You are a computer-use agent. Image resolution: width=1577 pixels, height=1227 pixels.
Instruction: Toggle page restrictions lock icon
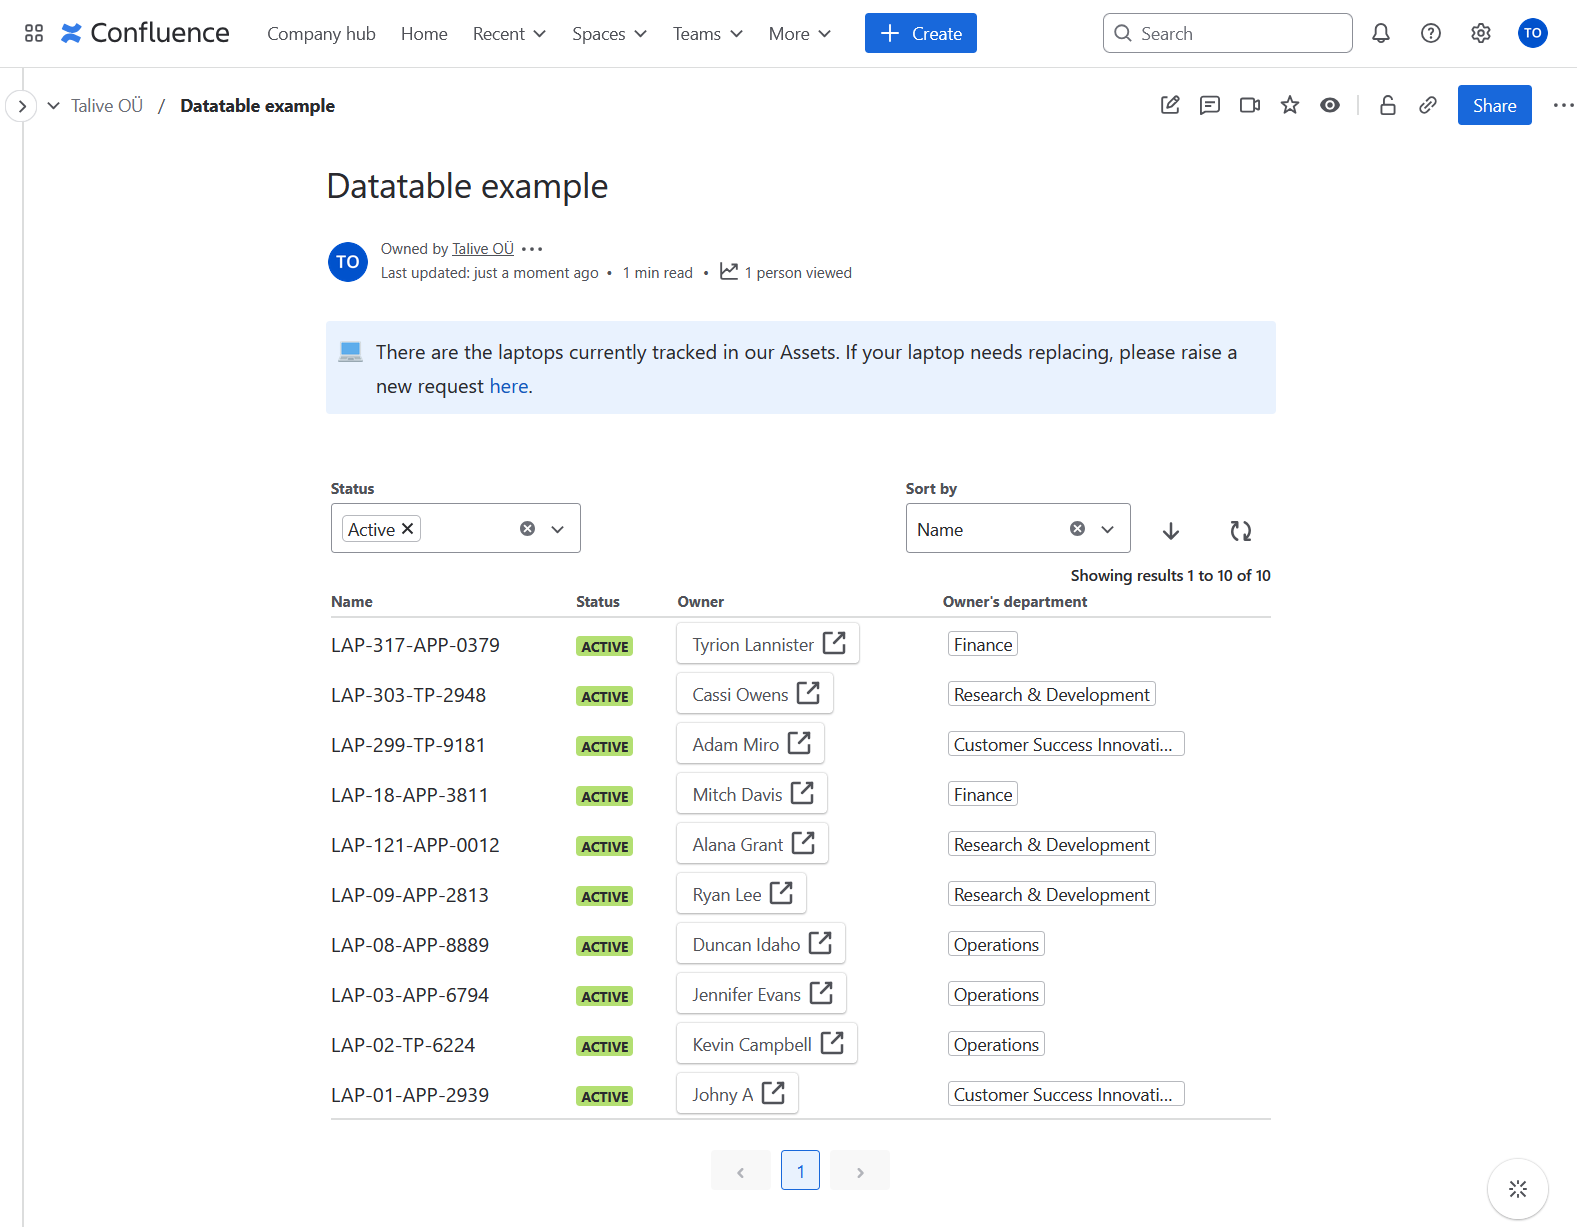[x=1388, y=105]
